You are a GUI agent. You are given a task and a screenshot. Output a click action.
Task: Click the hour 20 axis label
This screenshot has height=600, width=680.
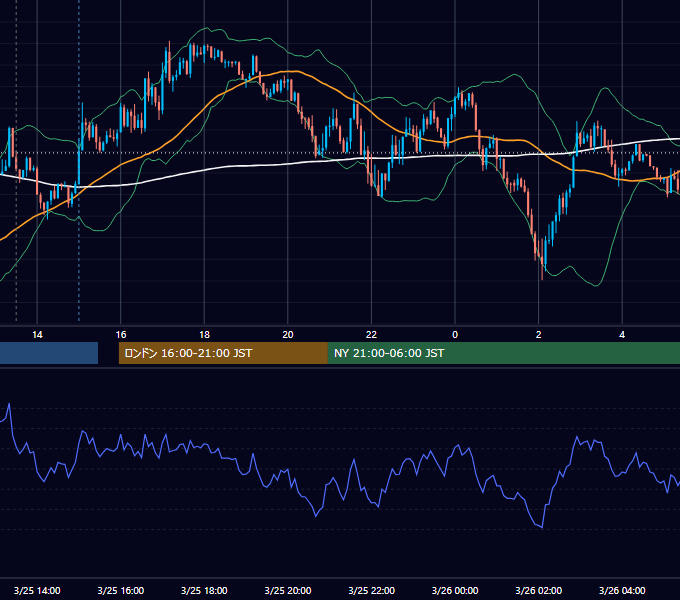288,335
